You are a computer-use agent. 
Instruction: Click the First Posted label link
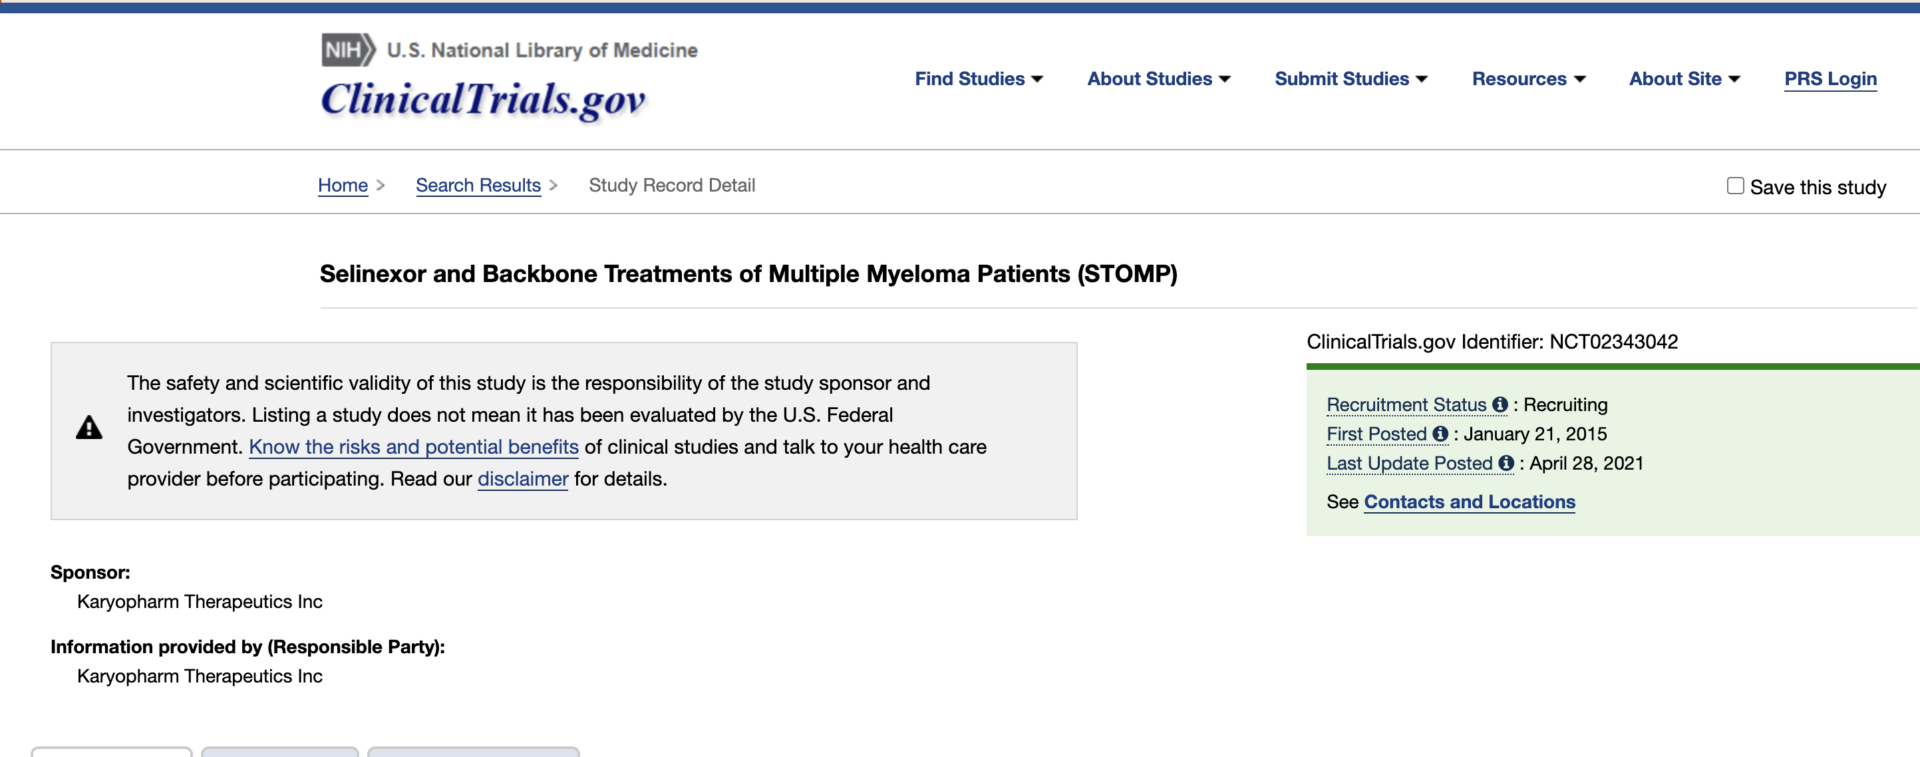tap(1377, 434)
